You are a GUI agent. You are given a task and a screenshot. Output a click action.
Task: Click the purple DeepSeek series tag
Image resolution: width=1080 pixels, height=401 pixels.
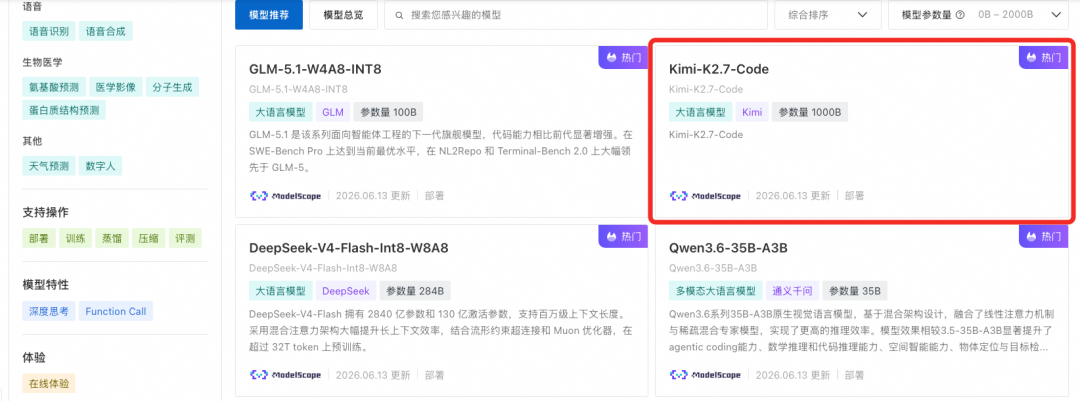point(346,291)
